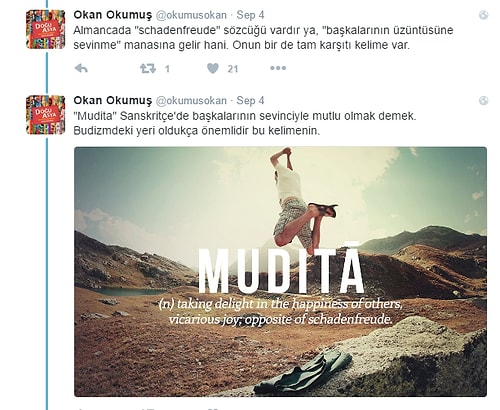Enlarge the Mudita image
This screenshot has height=410, width=500.
click(x=280, y=272)
